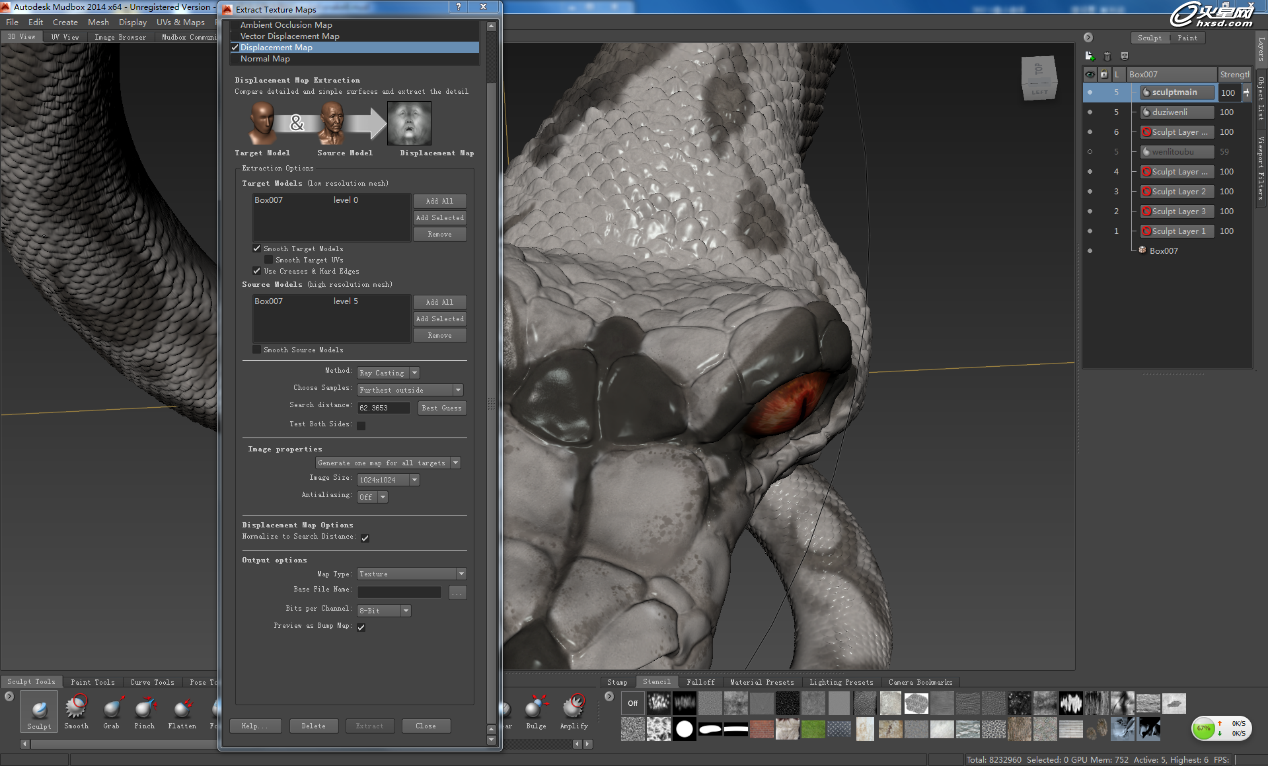
Task: Collapse the sculpt tools tray arrow
Action: pyautogui.click(x=9, y=697)
